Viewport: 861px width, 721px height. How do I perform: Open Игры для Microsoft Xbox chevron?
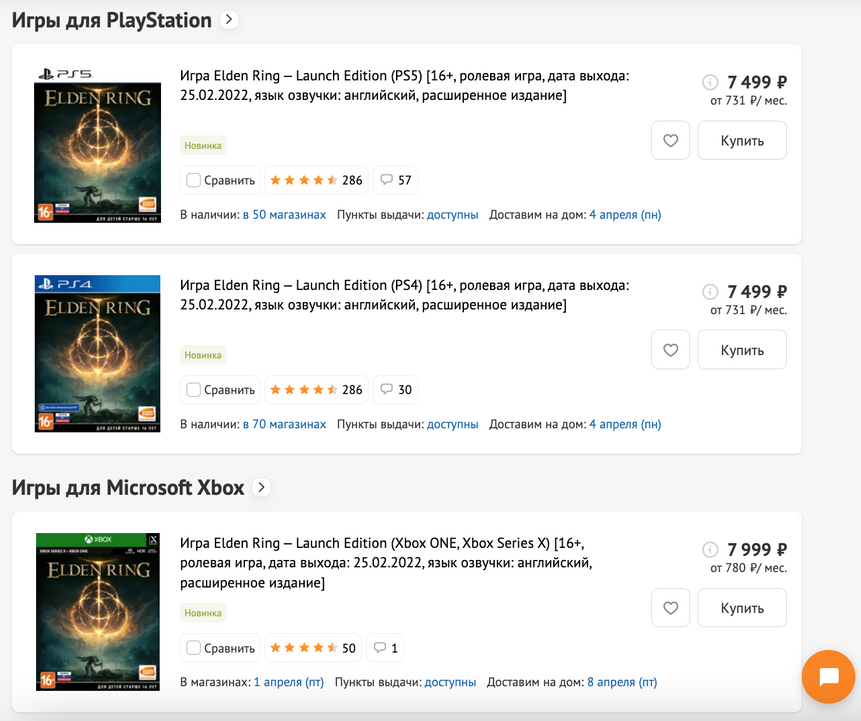261,487
